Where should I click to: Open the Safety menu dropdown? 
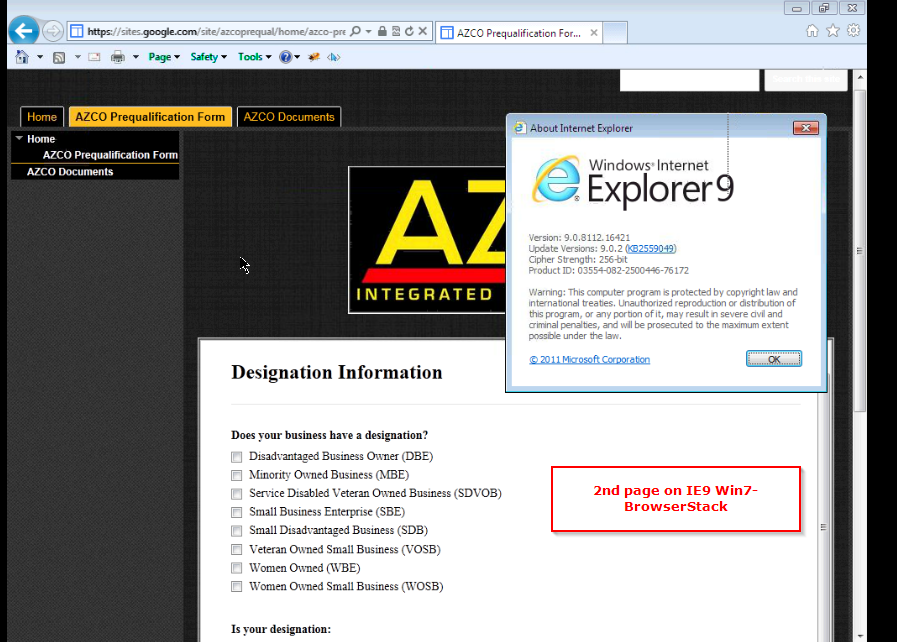pos(209,57)
